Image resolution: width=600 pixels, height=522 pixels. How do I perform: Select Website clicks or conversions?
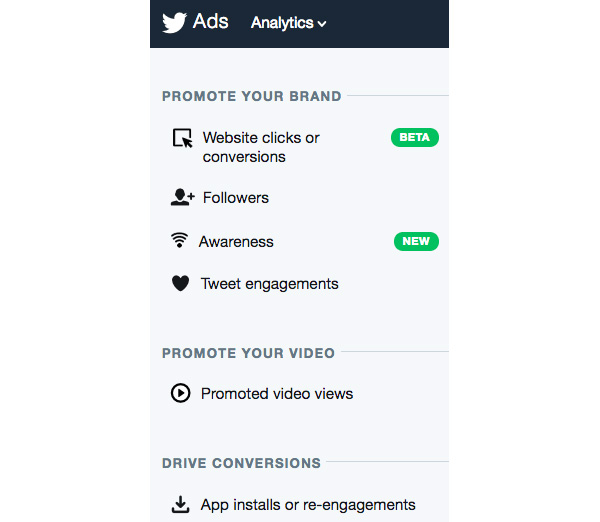[x=261, y=147]
